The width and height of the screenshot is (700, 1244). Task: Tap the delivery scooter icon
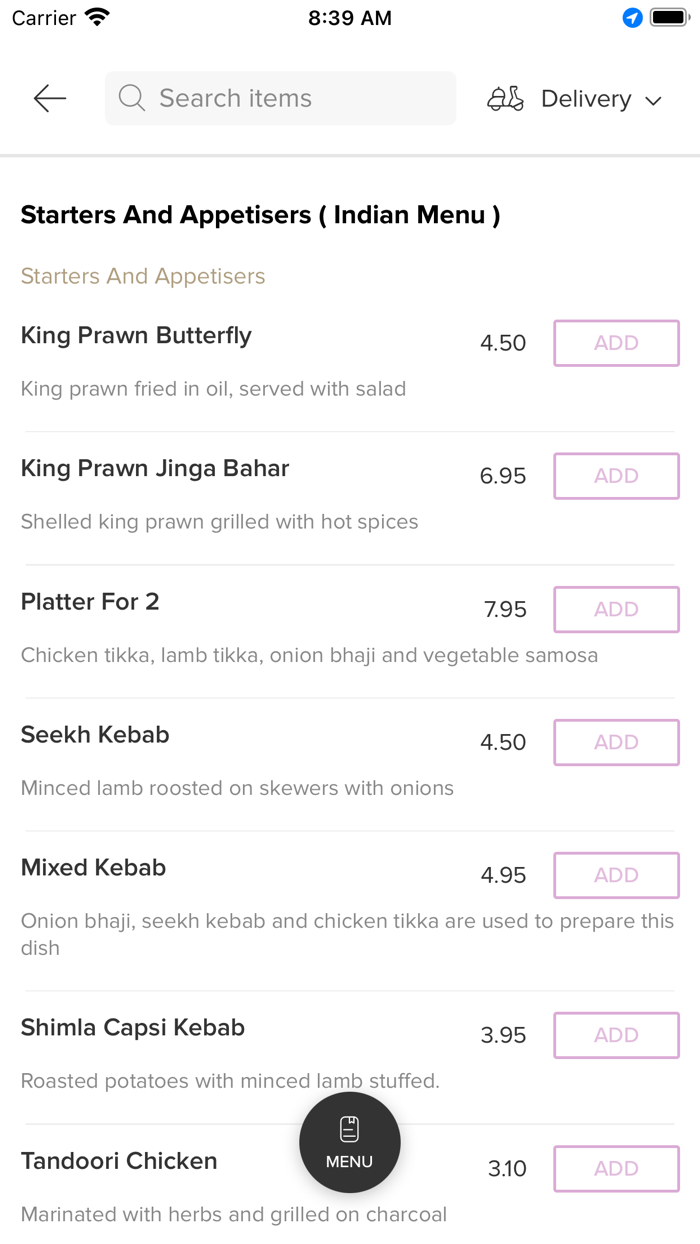coord(505,98)
